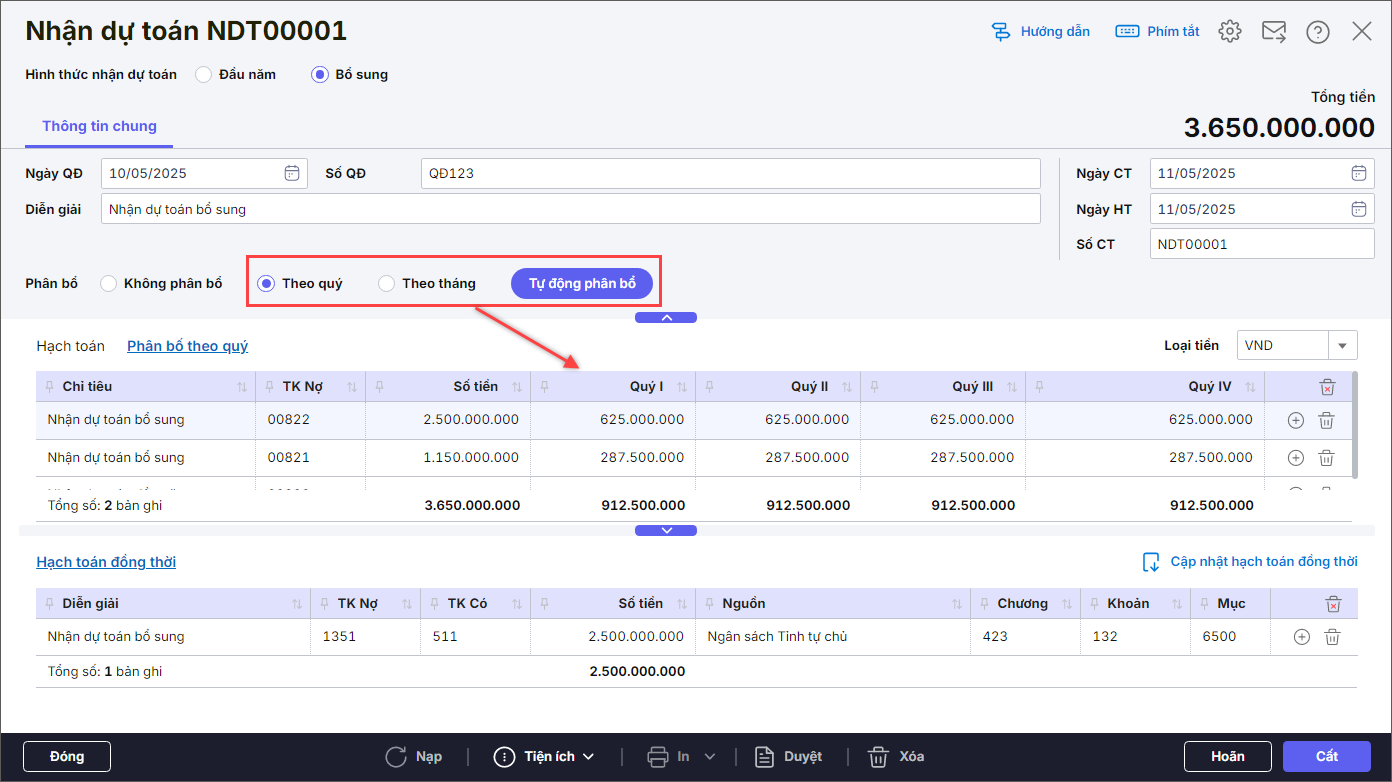The image size is (1392, 782).
Task: Click the Diễn giải text field
Action: point(570,209)
